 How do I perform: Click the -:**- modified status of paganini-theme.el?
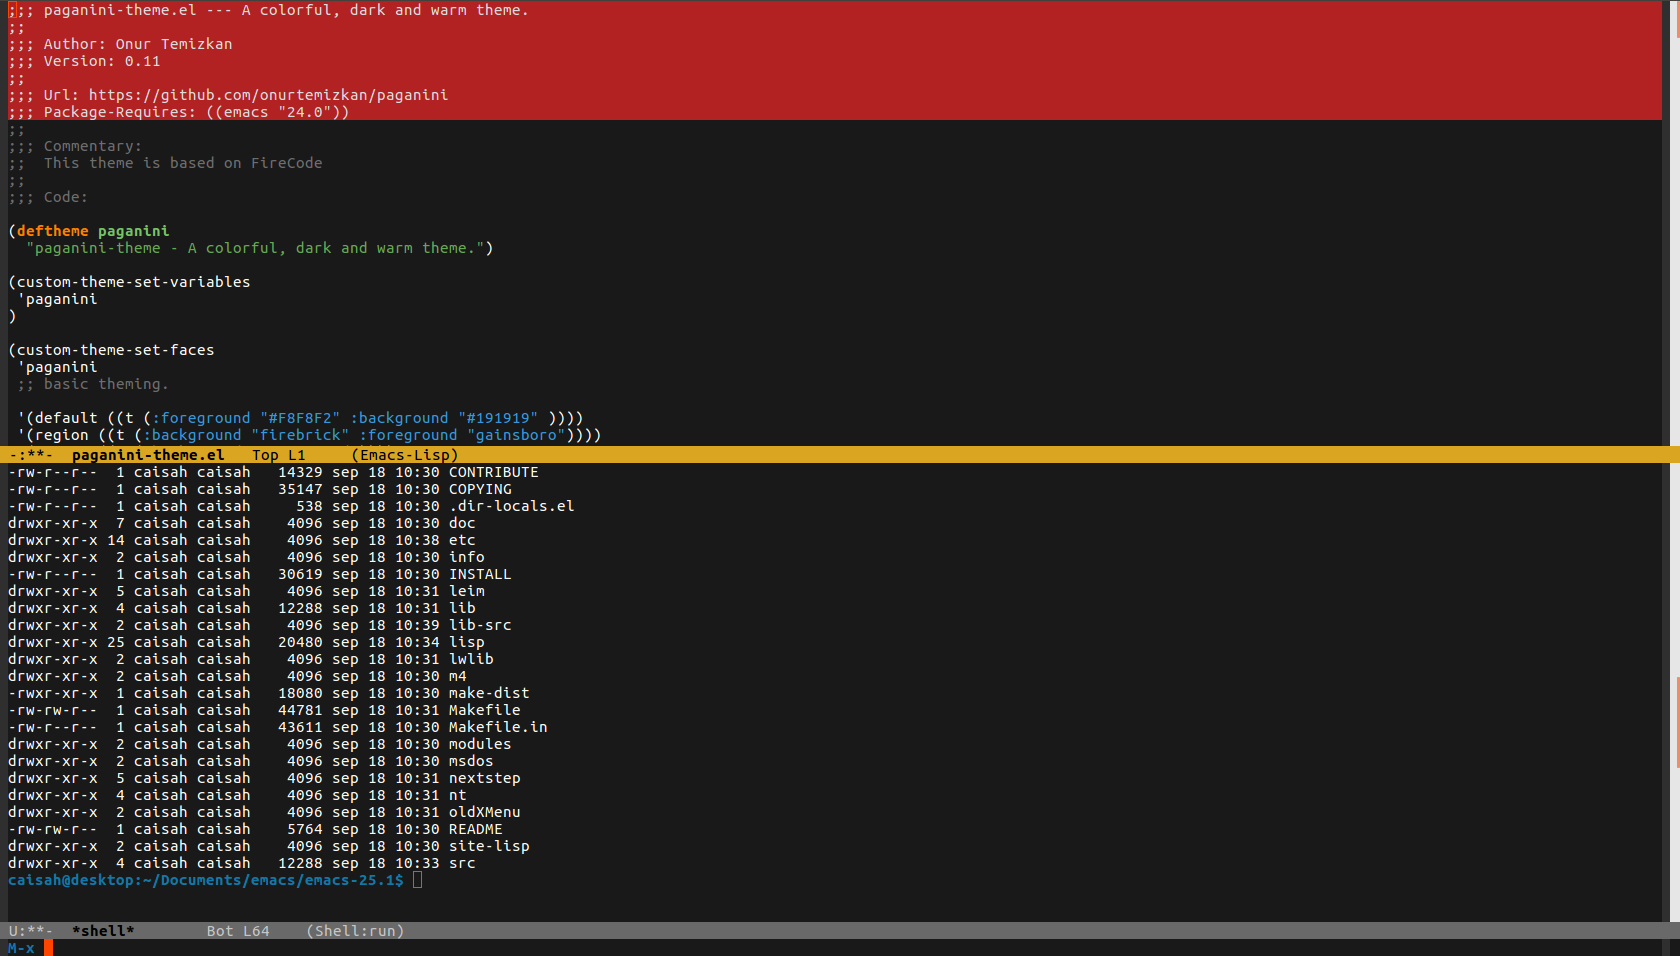31,455
